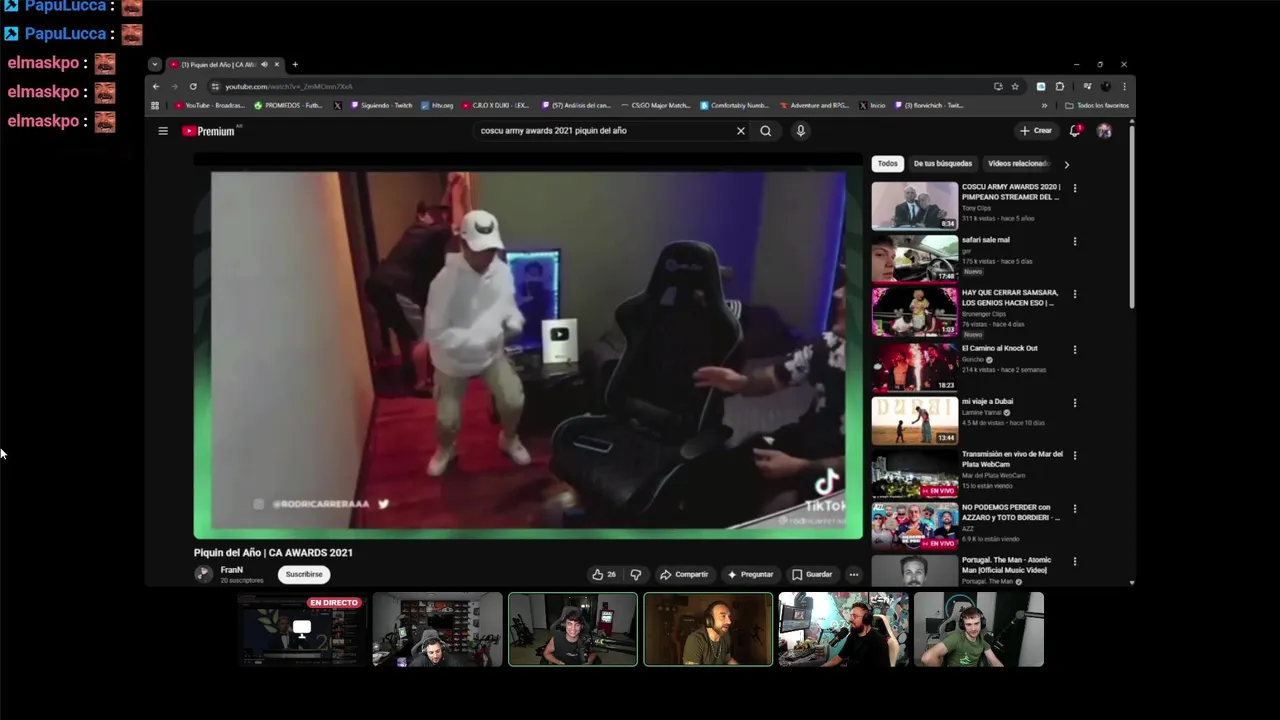The width and height of the screenshot is (1280, 720).
Task: Clear the YouTube search box text
Action: coord(741,131)
